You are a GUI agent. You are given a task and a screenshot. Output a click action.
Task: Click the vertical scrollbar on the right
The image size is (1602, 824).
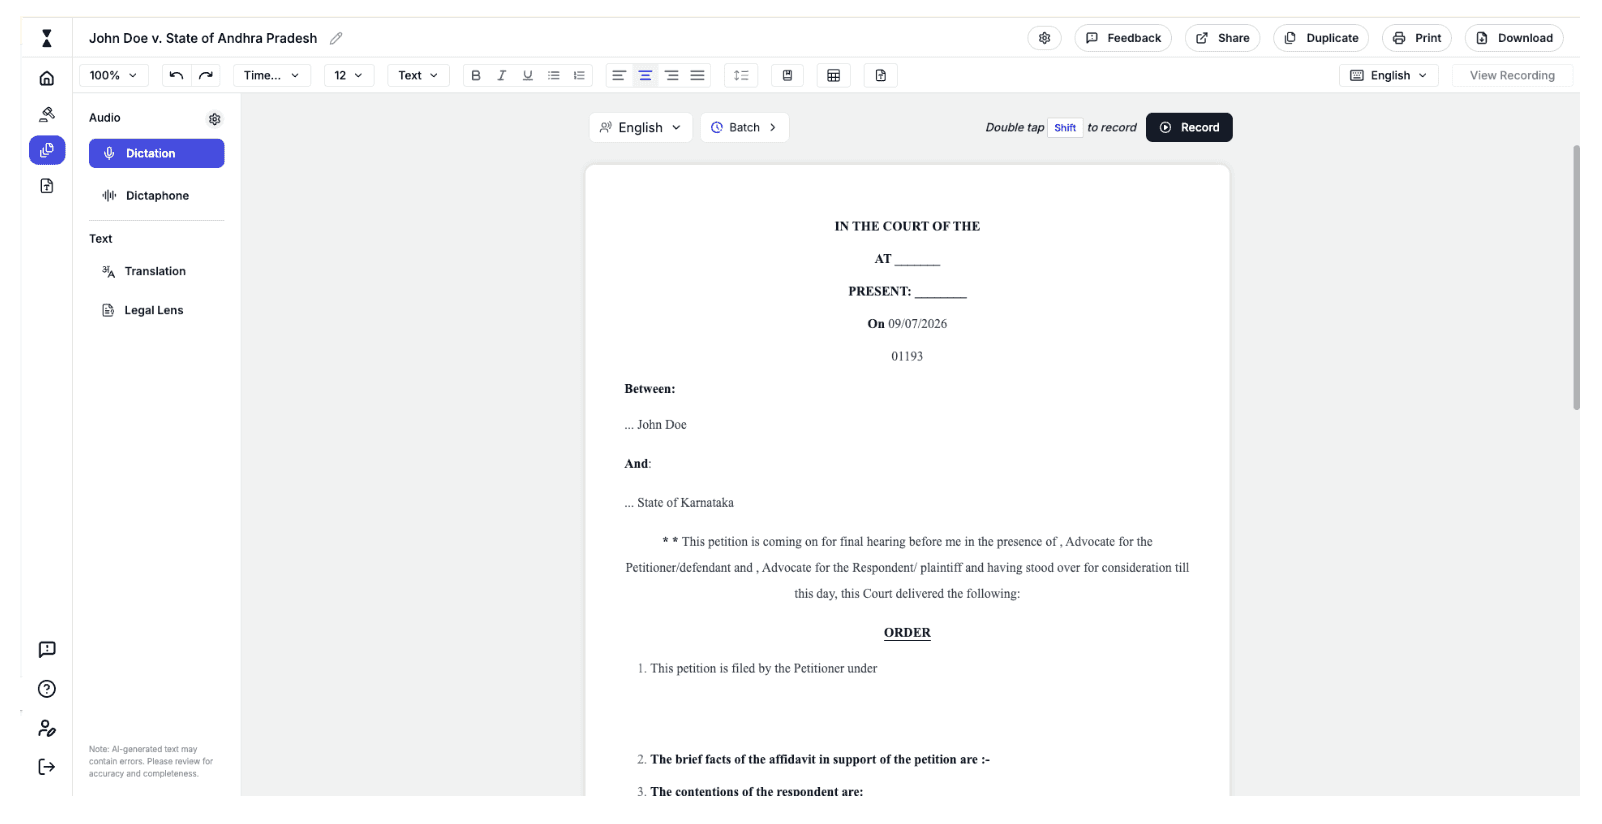click(1576, 277)
